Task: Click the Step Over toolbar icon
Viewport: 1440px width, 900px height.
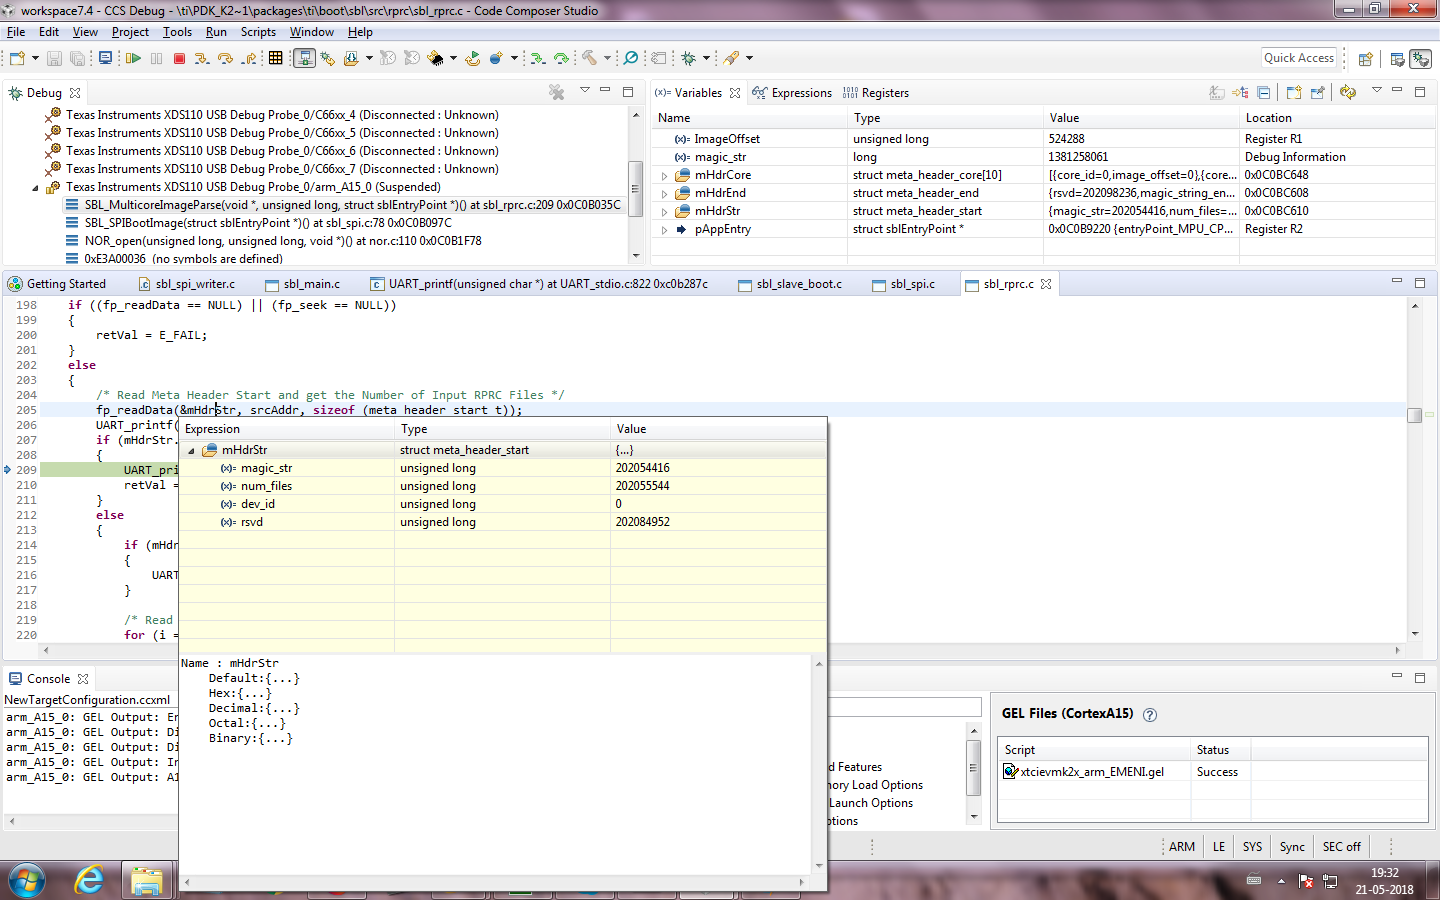Action: [225, 58]
